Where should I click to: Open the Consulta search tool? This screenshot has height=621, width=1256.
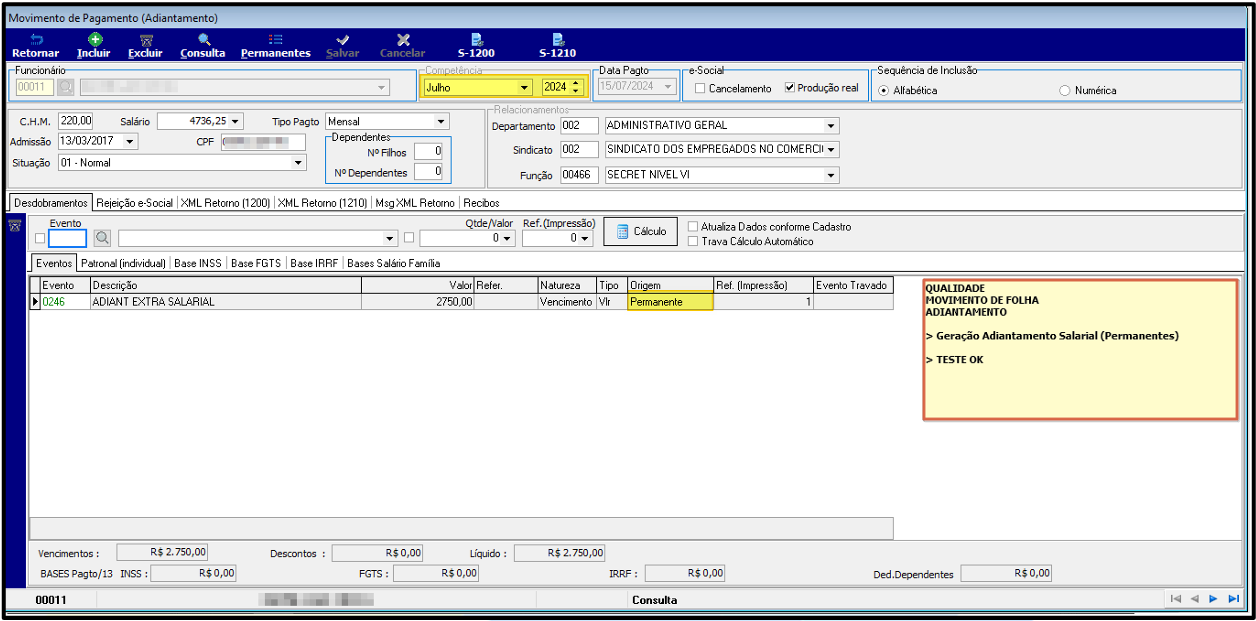click(x=203, y=46)
